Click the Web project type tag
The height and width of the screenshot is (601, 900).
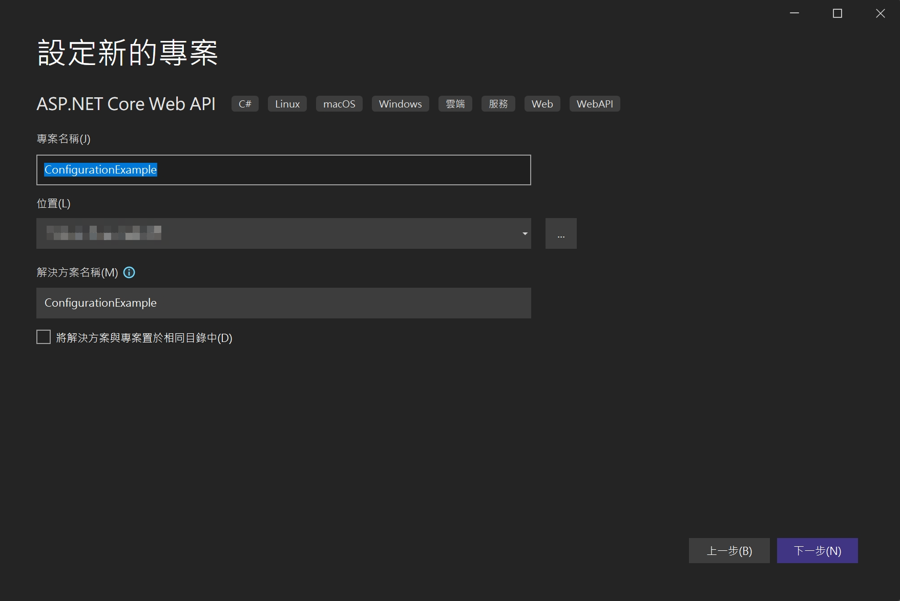(542, 104)
